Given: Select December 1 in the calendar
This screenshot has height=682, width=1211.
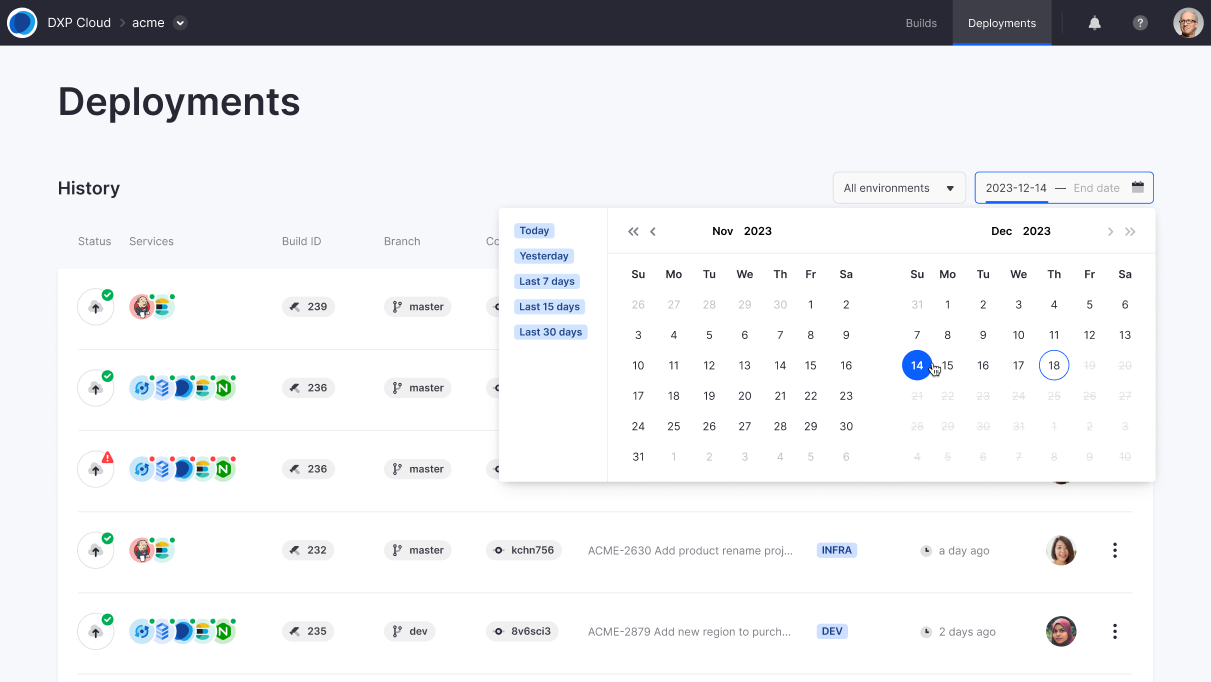Looking at the screenshot, I should coord(948,305).
